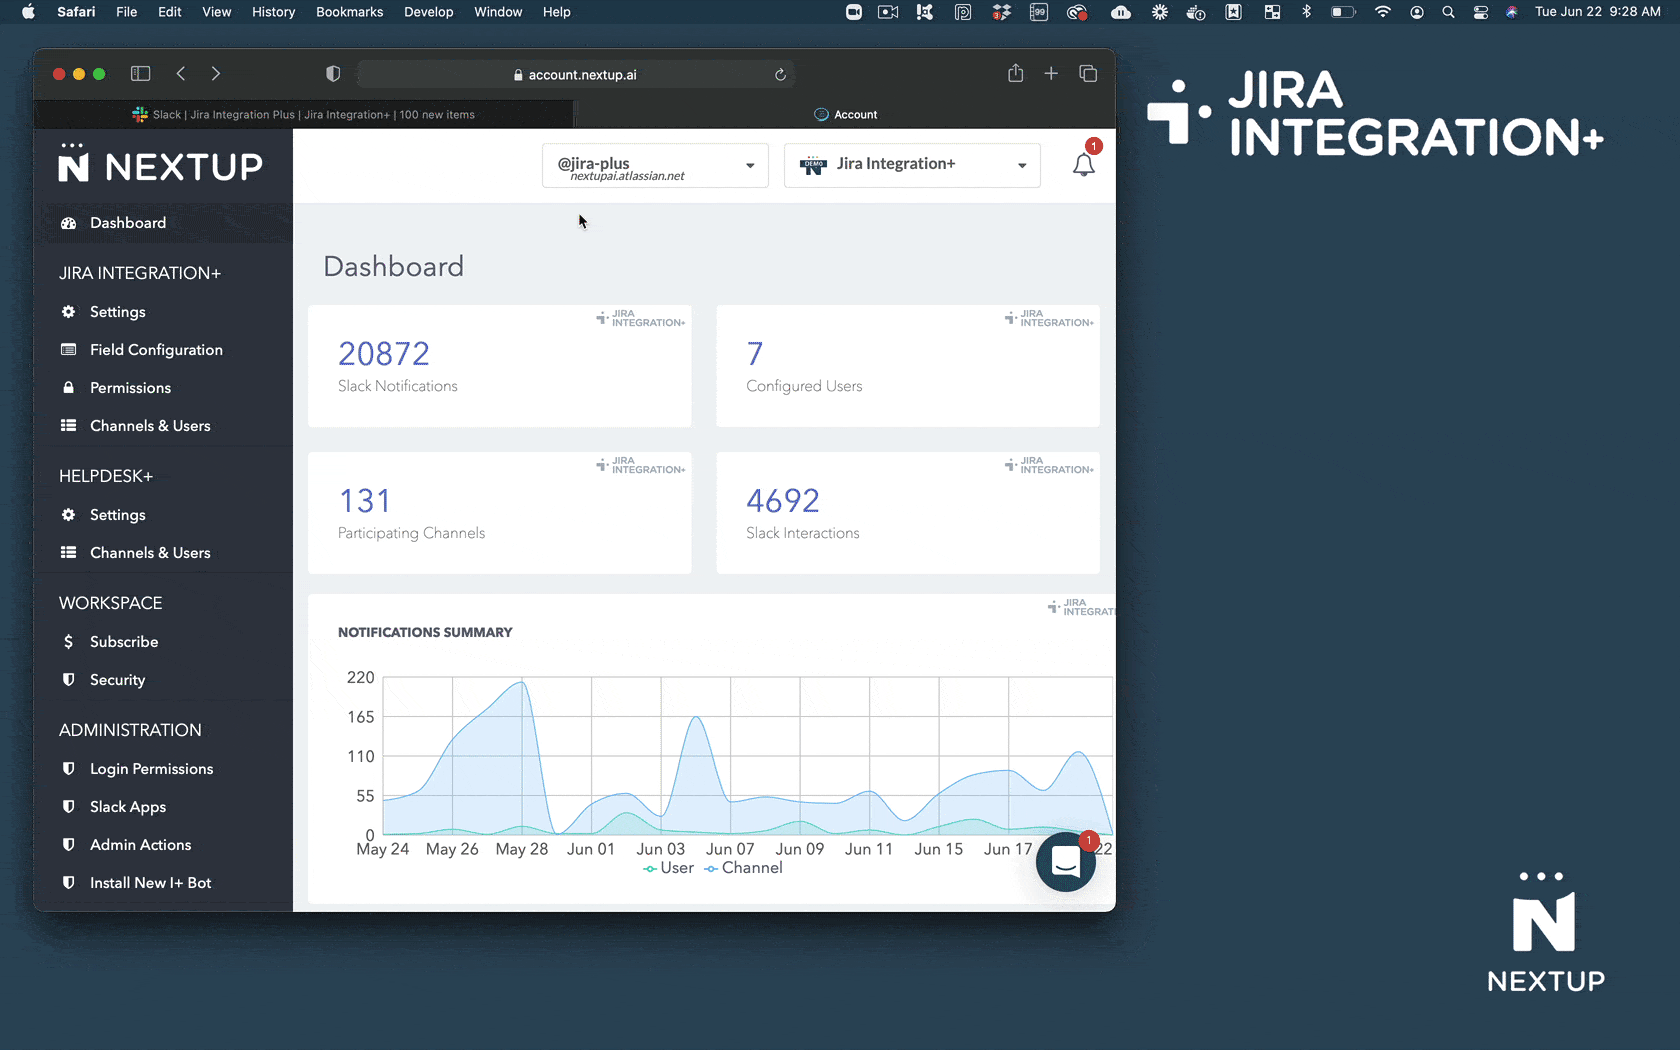Open the Apple menu
This screenshot has width=1680, height=1050.
(x=28, y=12)
